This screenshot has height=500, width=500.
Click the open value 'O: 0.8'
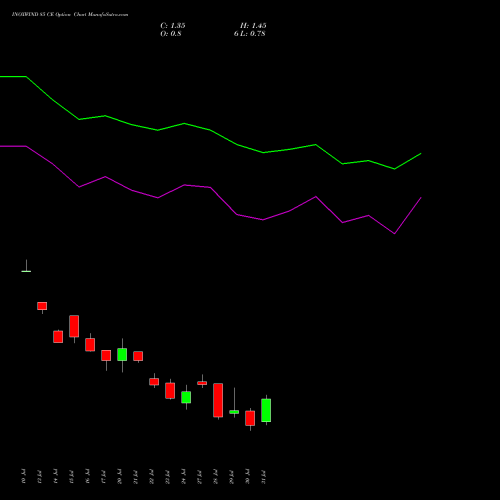171,34
